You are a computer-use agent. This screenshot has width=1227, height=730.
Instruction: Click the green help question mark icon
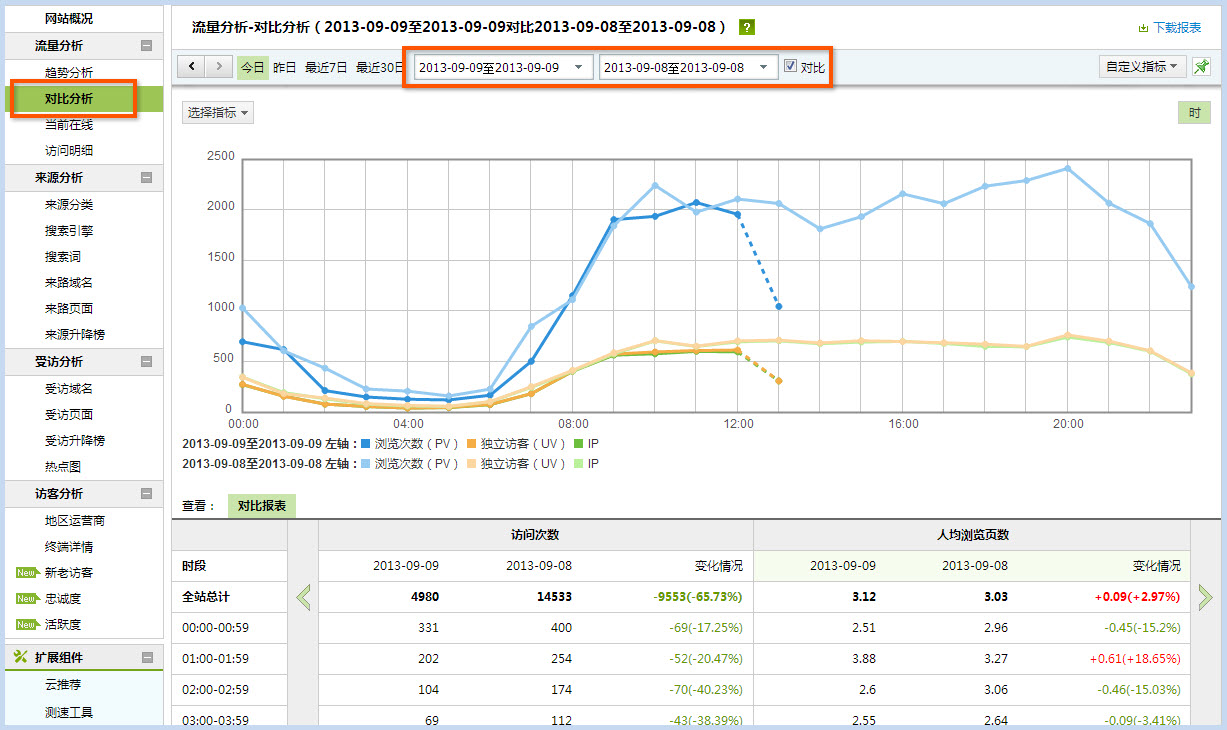(747, 27)
